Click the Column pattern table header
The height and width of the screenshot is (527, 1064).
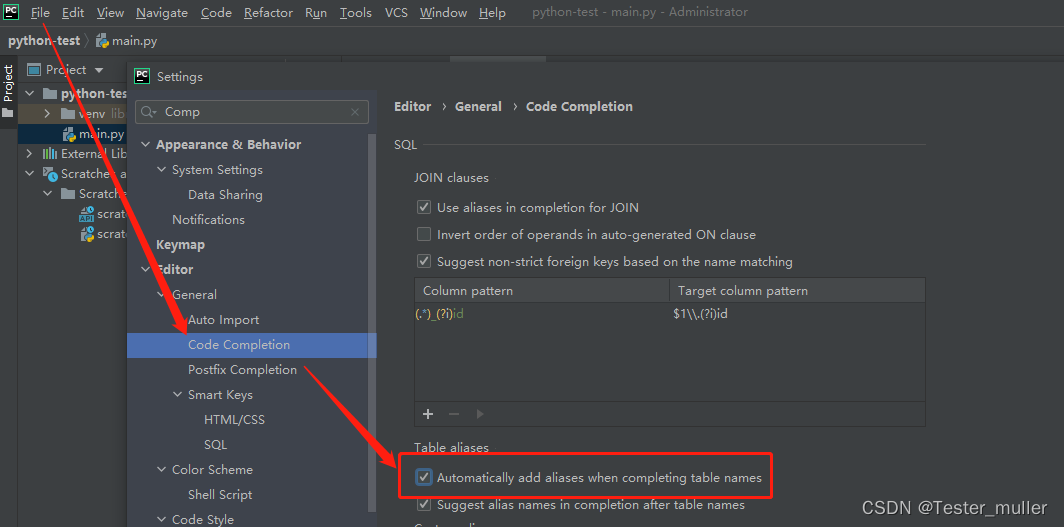pos(542,290)
